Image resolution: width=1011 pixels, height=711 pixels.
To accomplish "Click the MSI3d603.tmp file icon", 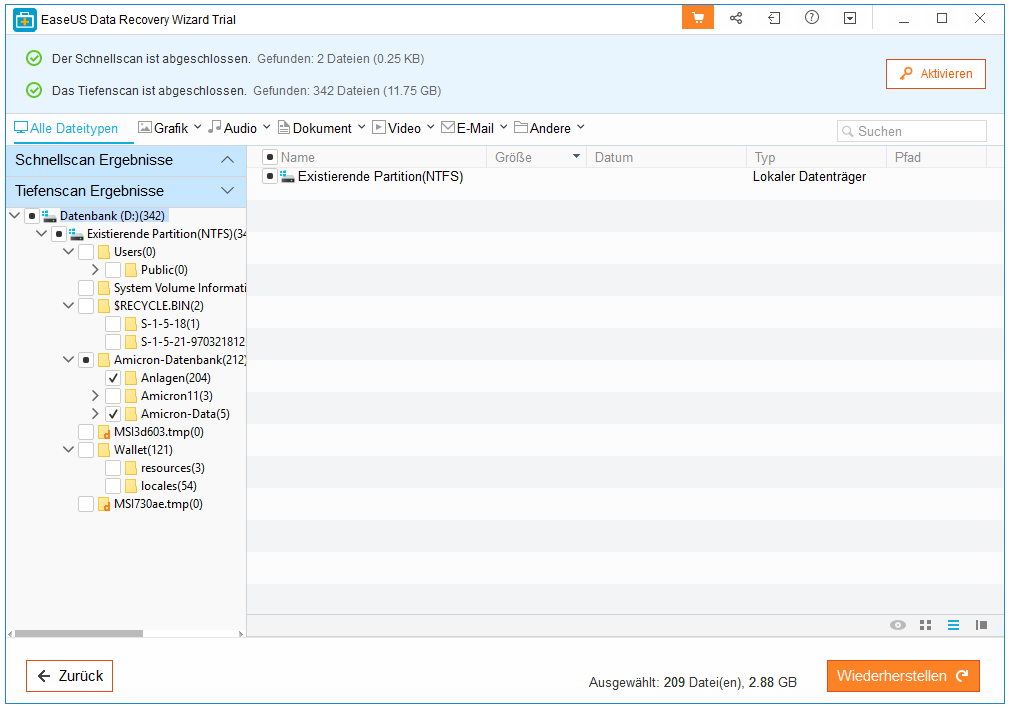I will coord(104,433).
